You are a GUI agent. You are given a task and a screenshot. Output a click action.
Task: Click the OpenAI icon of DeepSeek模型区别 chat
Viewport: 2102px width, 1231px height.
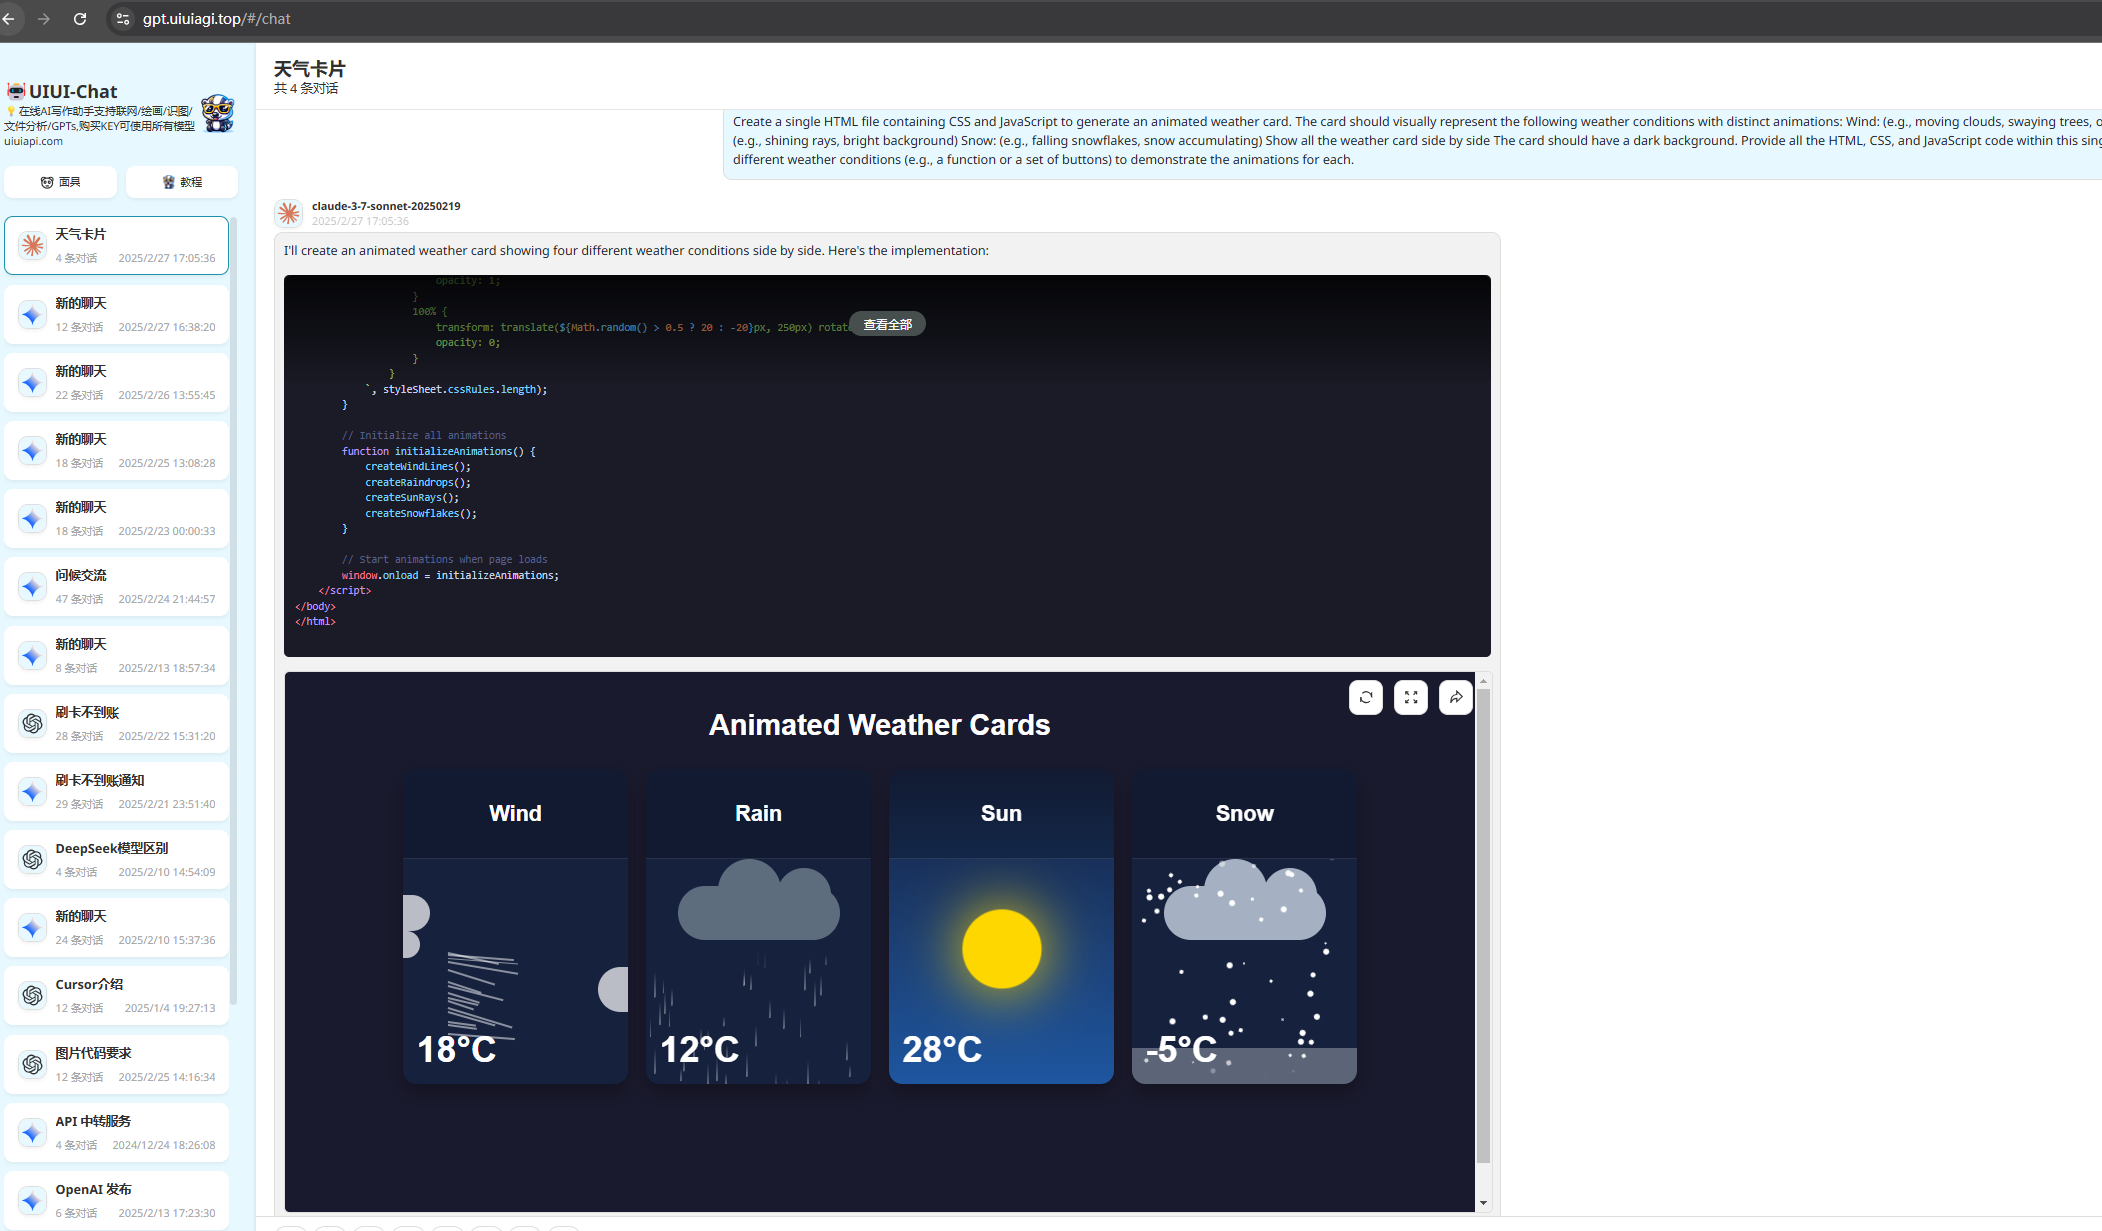[x=33, y=859]
